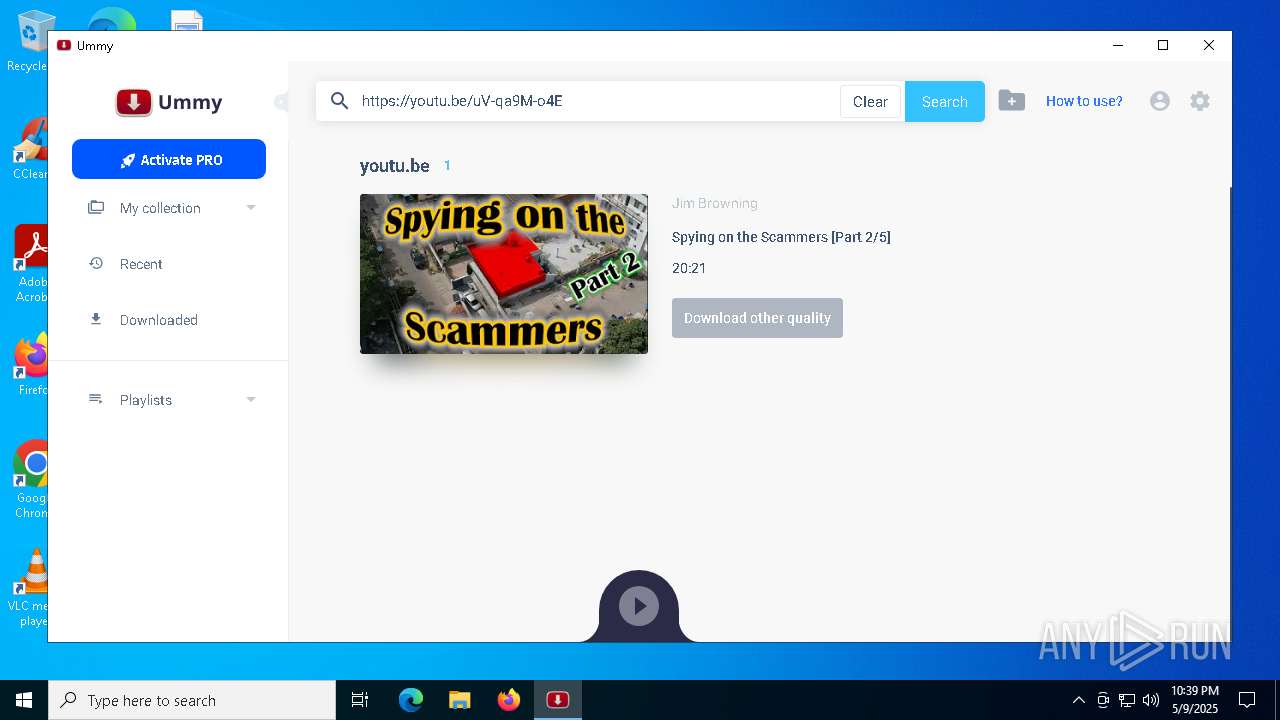Click the Downloaded arrow icon
Screen dimensions: 1280x720
pyautogui.click(x=96, y=320)
